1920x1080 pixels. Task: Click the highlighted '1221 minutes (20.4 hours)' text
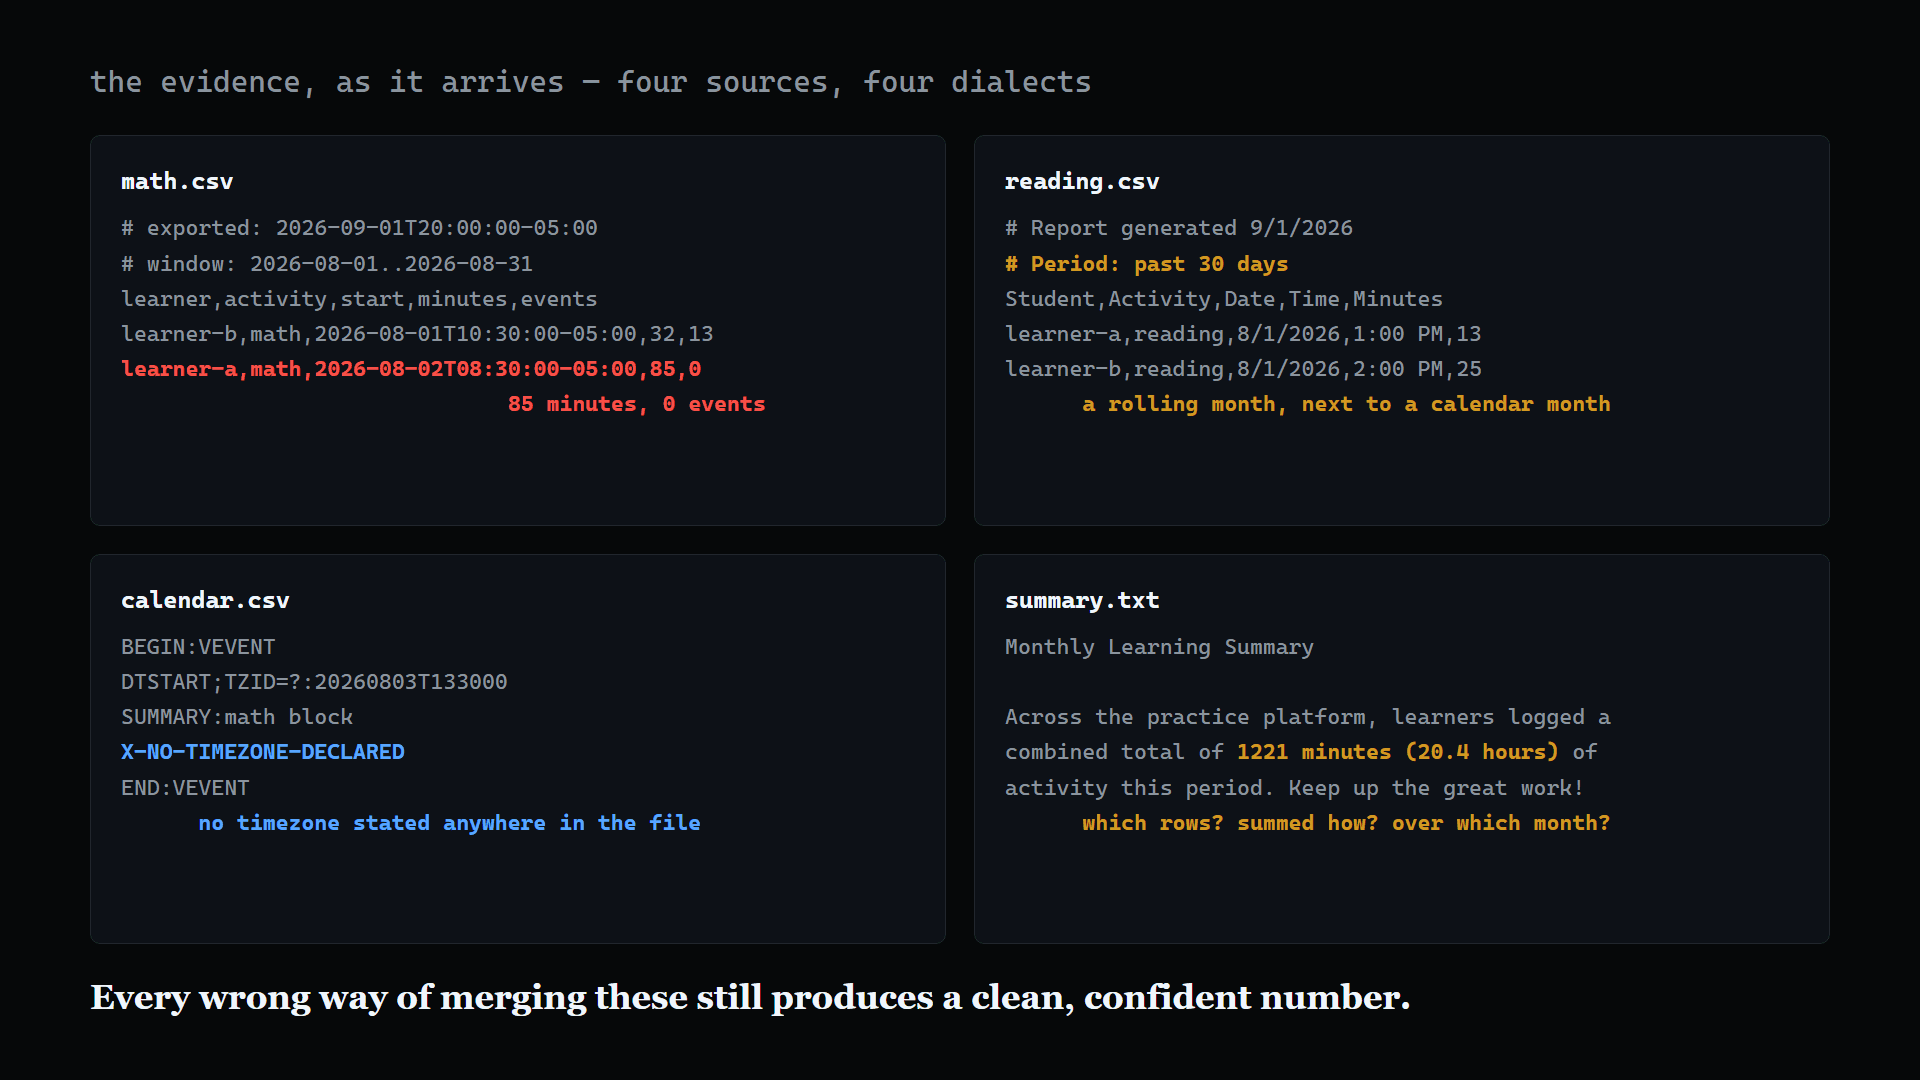1398,752
